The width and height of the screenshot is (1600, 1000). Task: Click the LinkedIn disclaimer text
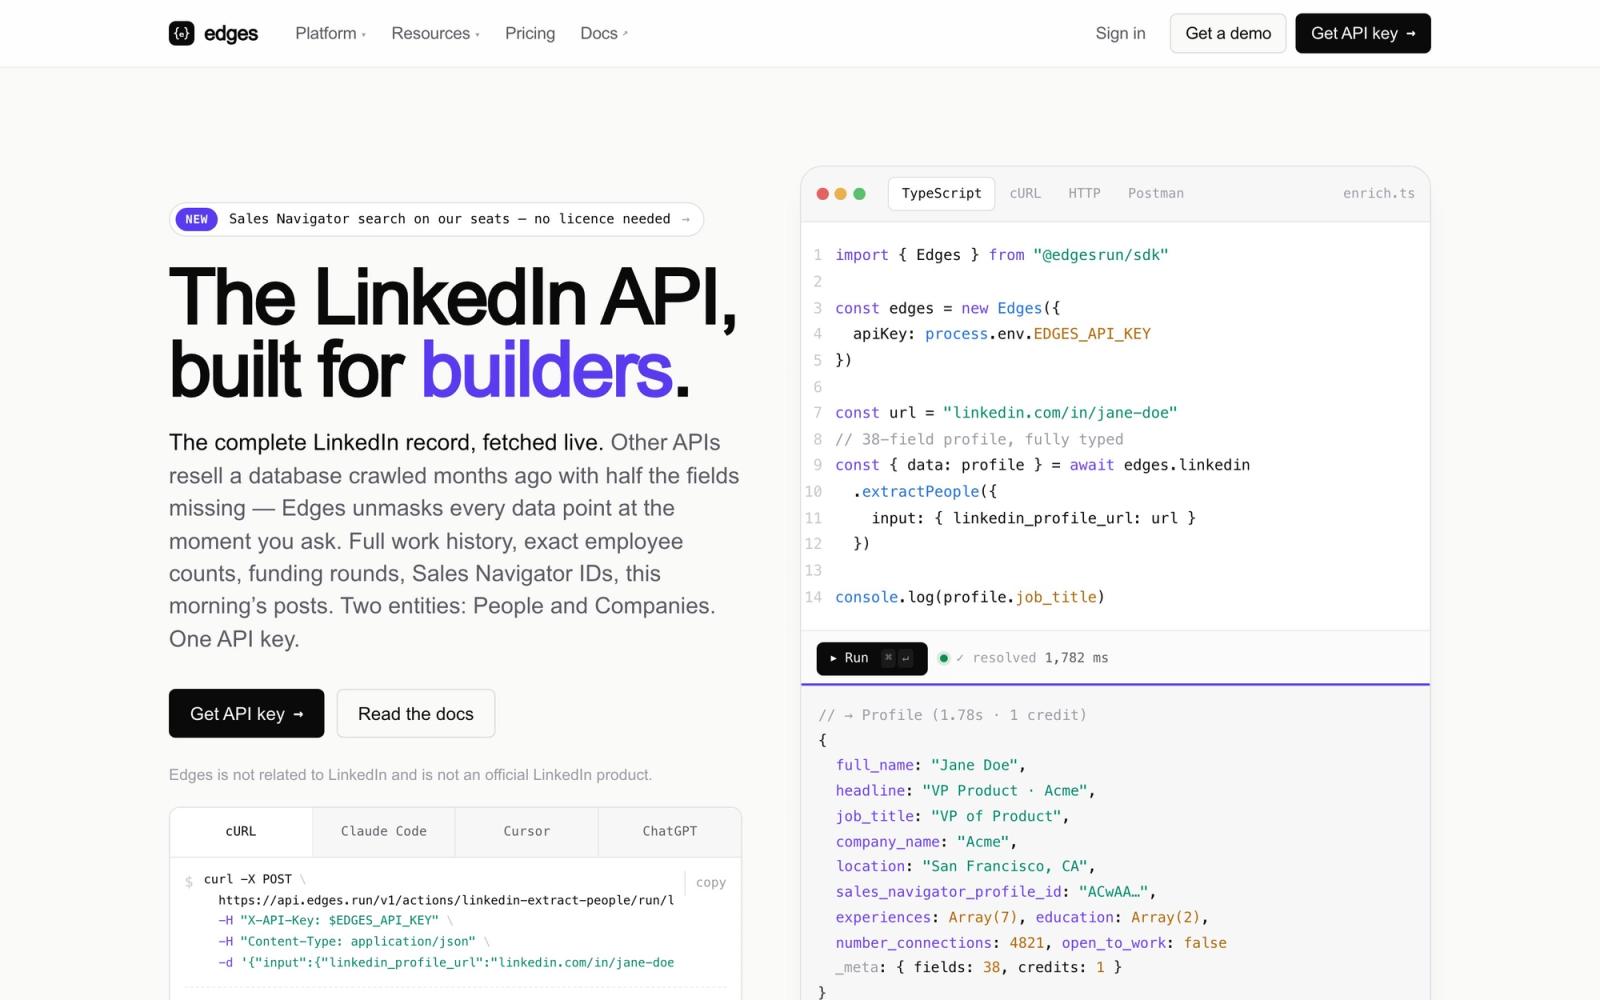click(x=410, y=775)
